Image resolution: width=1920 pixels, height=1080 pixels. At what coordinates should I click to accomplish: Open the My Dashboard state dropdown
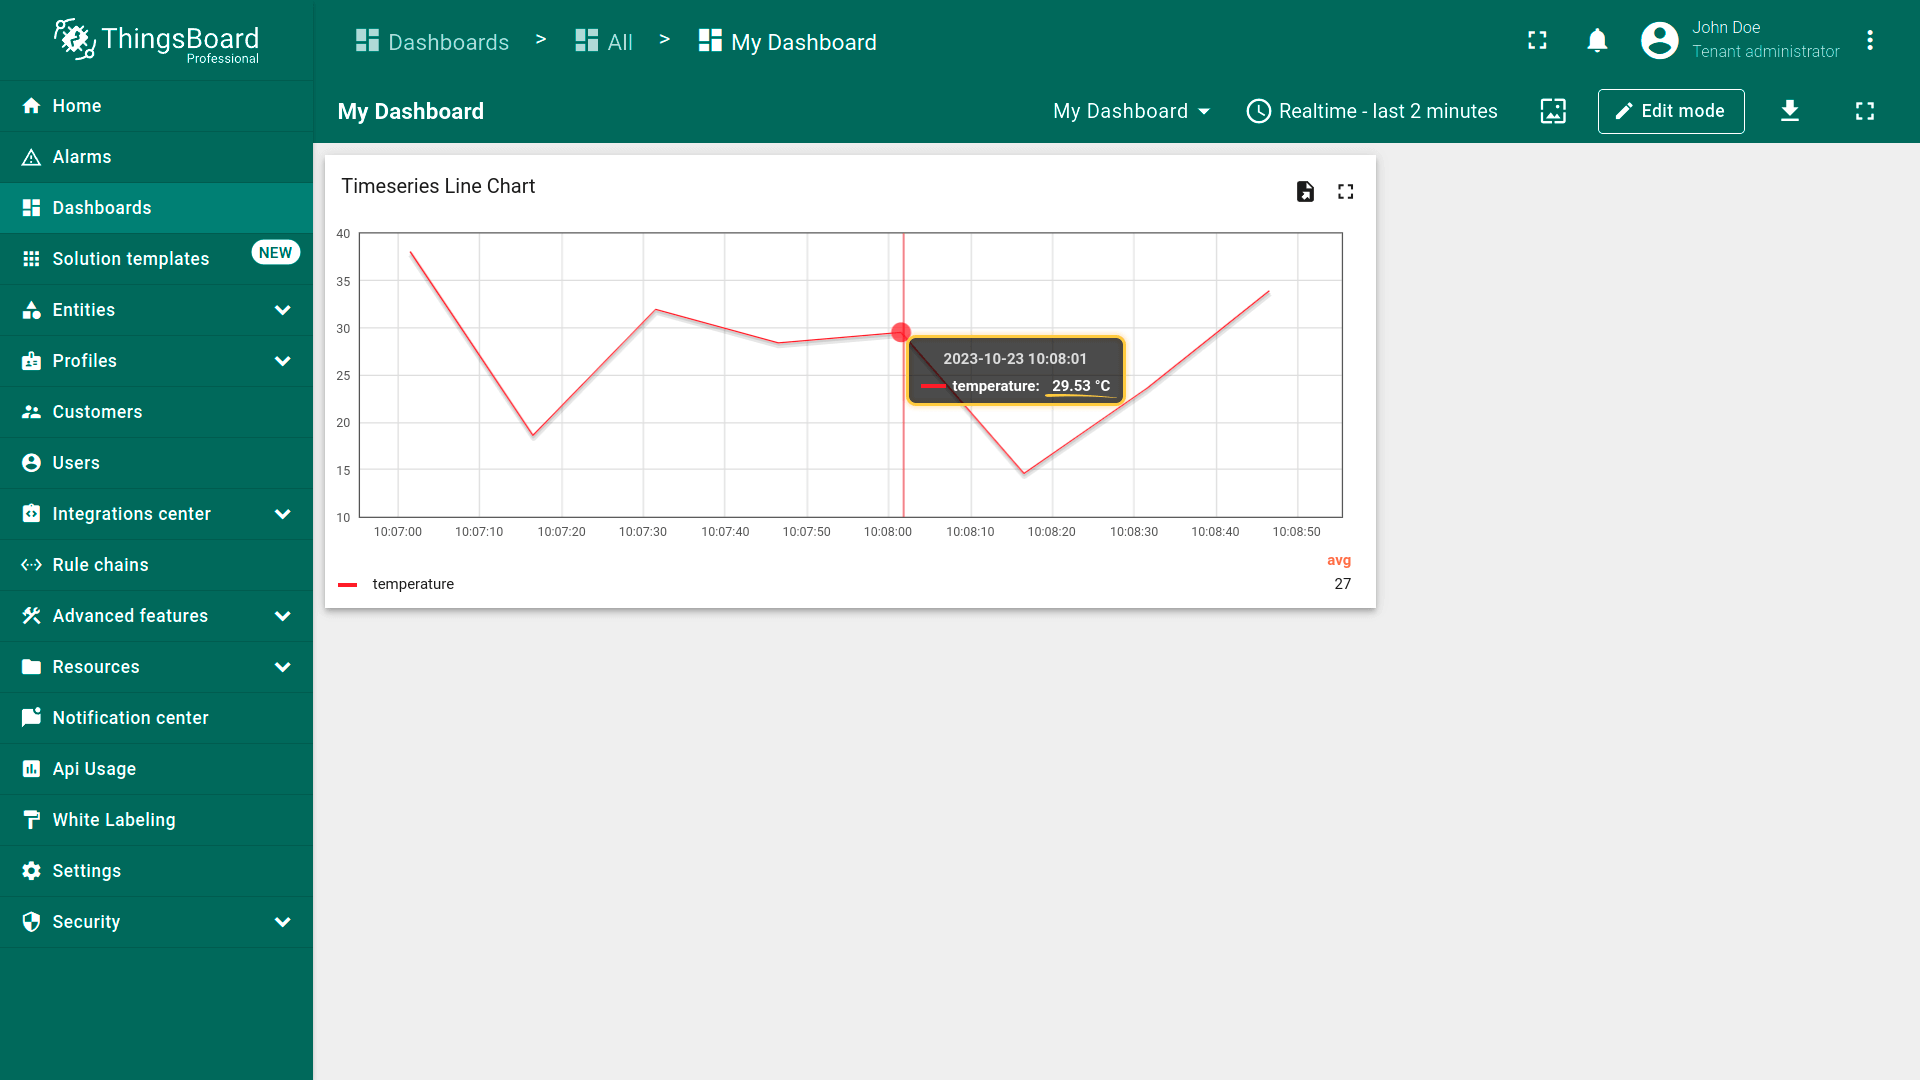pyautogui.click(x=1131, y=111)
